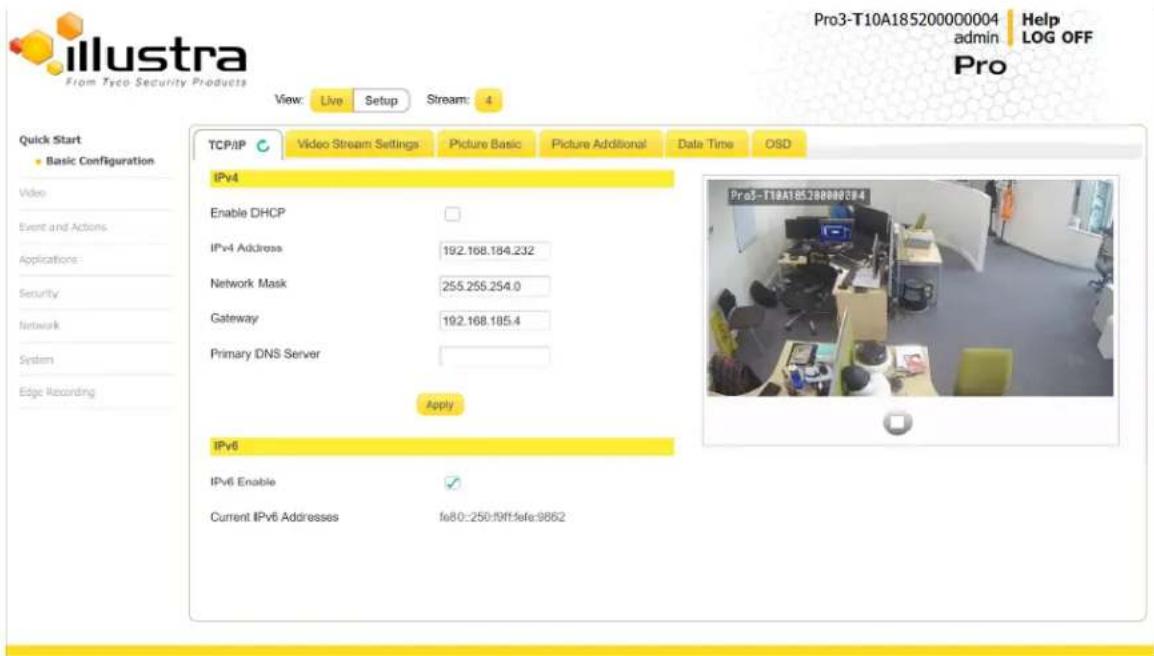The height and width of the screenshot is (656, 1154).
Task: Expand the Security section
Action: (x=38, y=293)
